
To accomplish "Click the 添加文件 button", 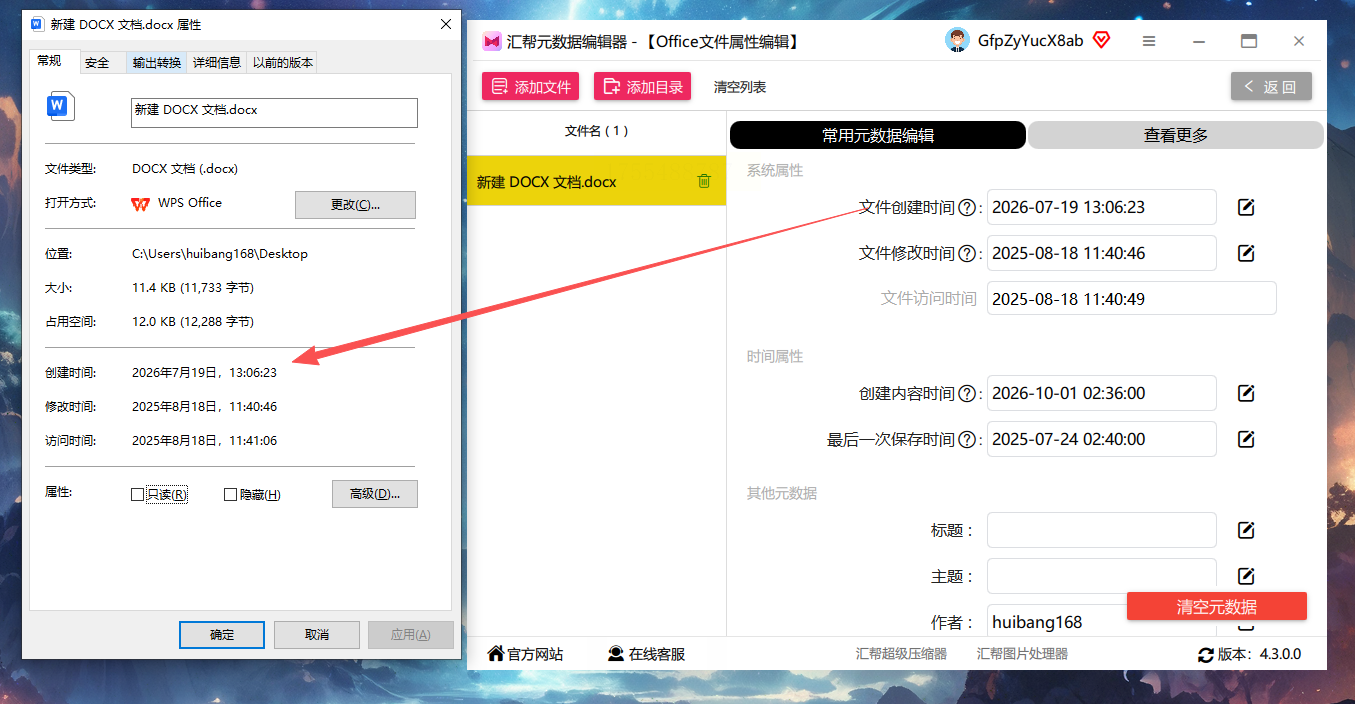I will coord(531,87).
